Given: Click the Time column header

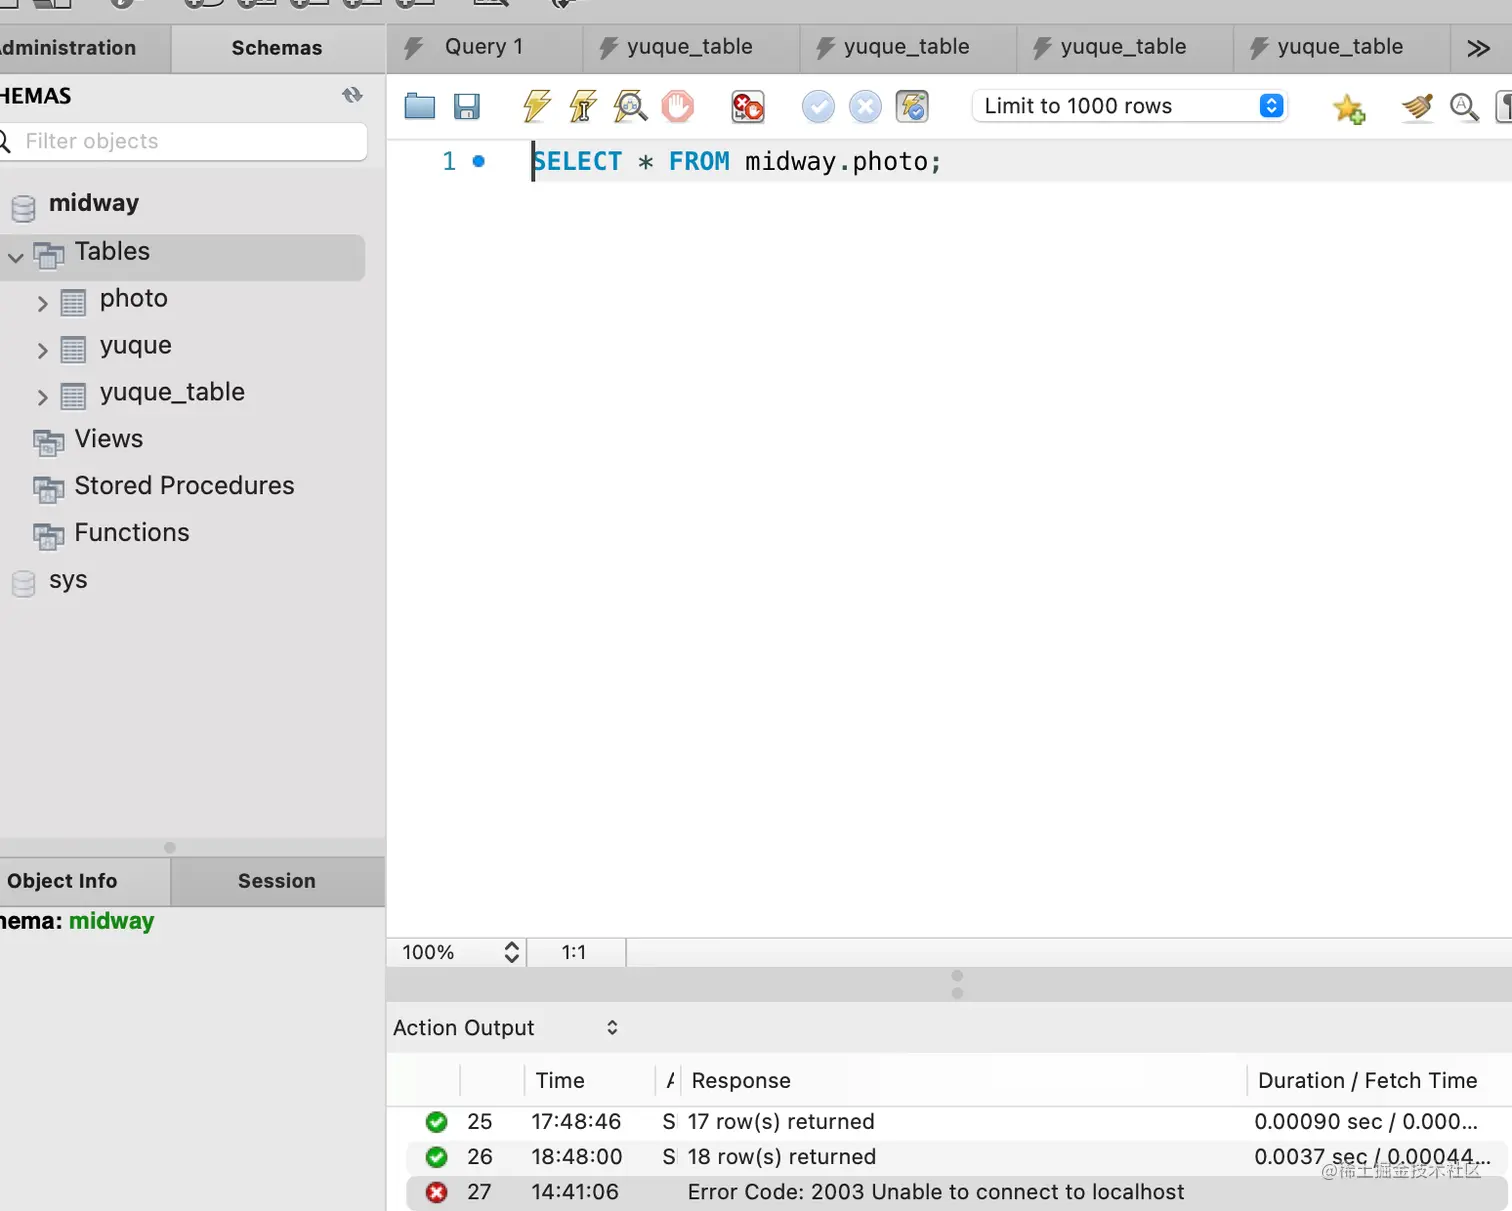Looking at the screenshot, I should (x=560, y=1081).
